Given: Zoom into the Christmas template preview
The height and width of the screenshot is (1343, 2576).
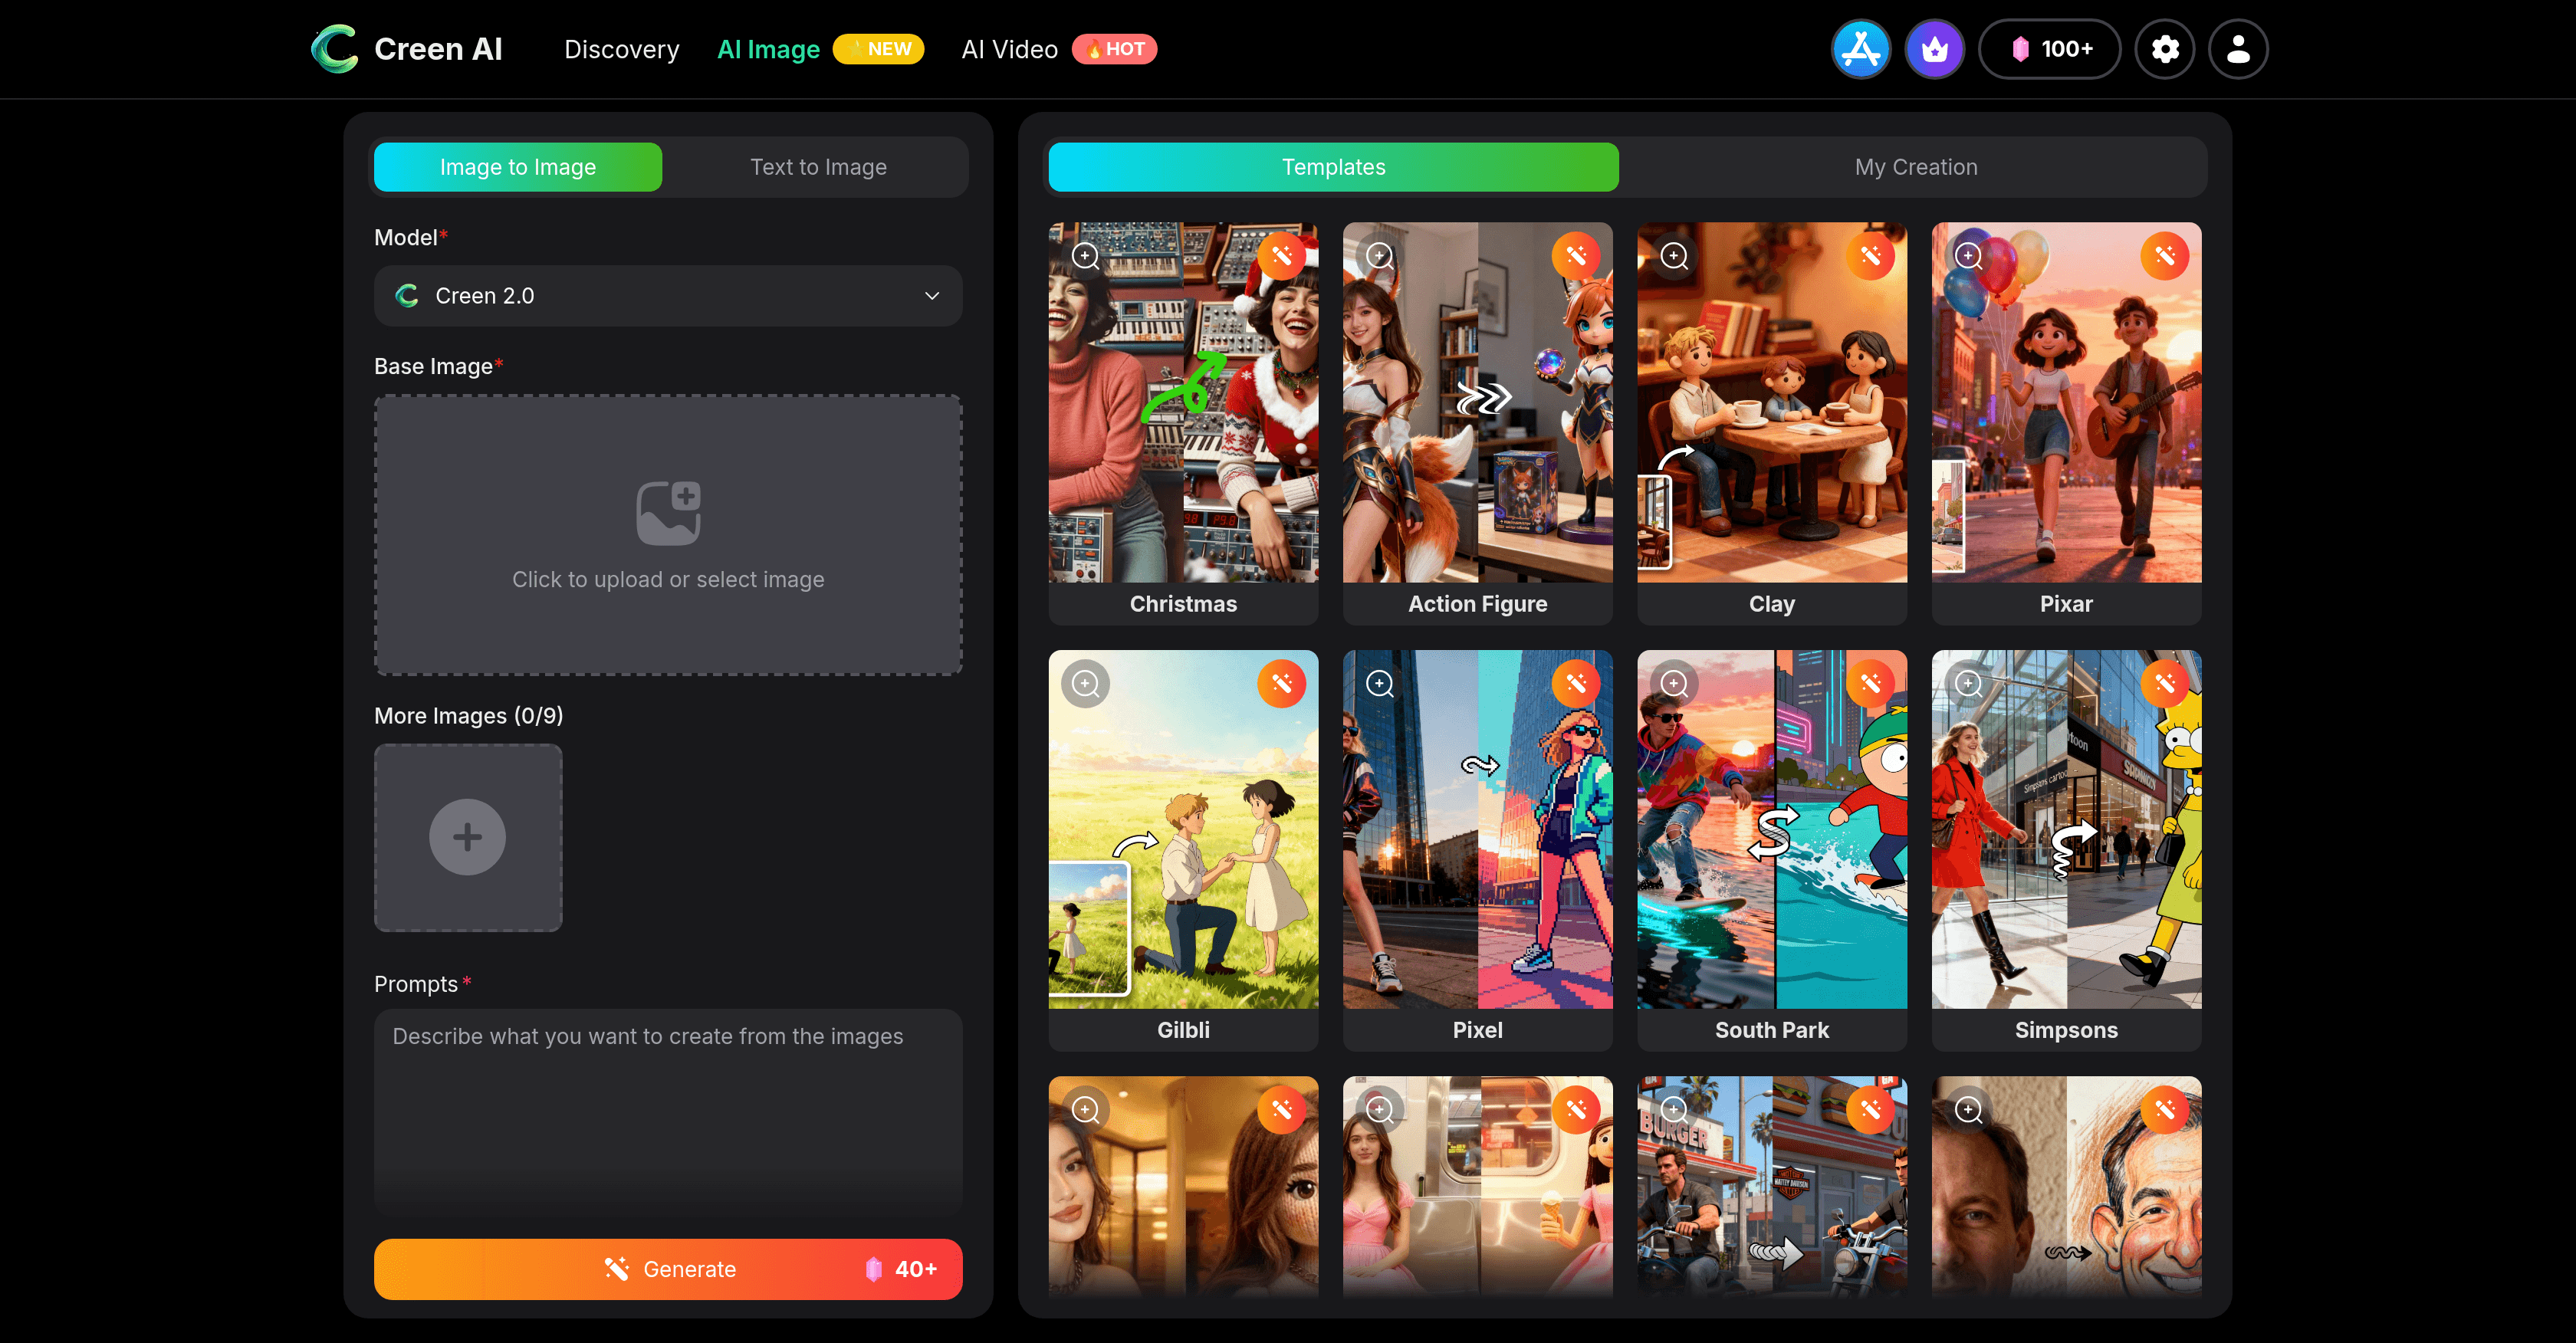Looking at the screenshot, I should tap(1085, 256).
